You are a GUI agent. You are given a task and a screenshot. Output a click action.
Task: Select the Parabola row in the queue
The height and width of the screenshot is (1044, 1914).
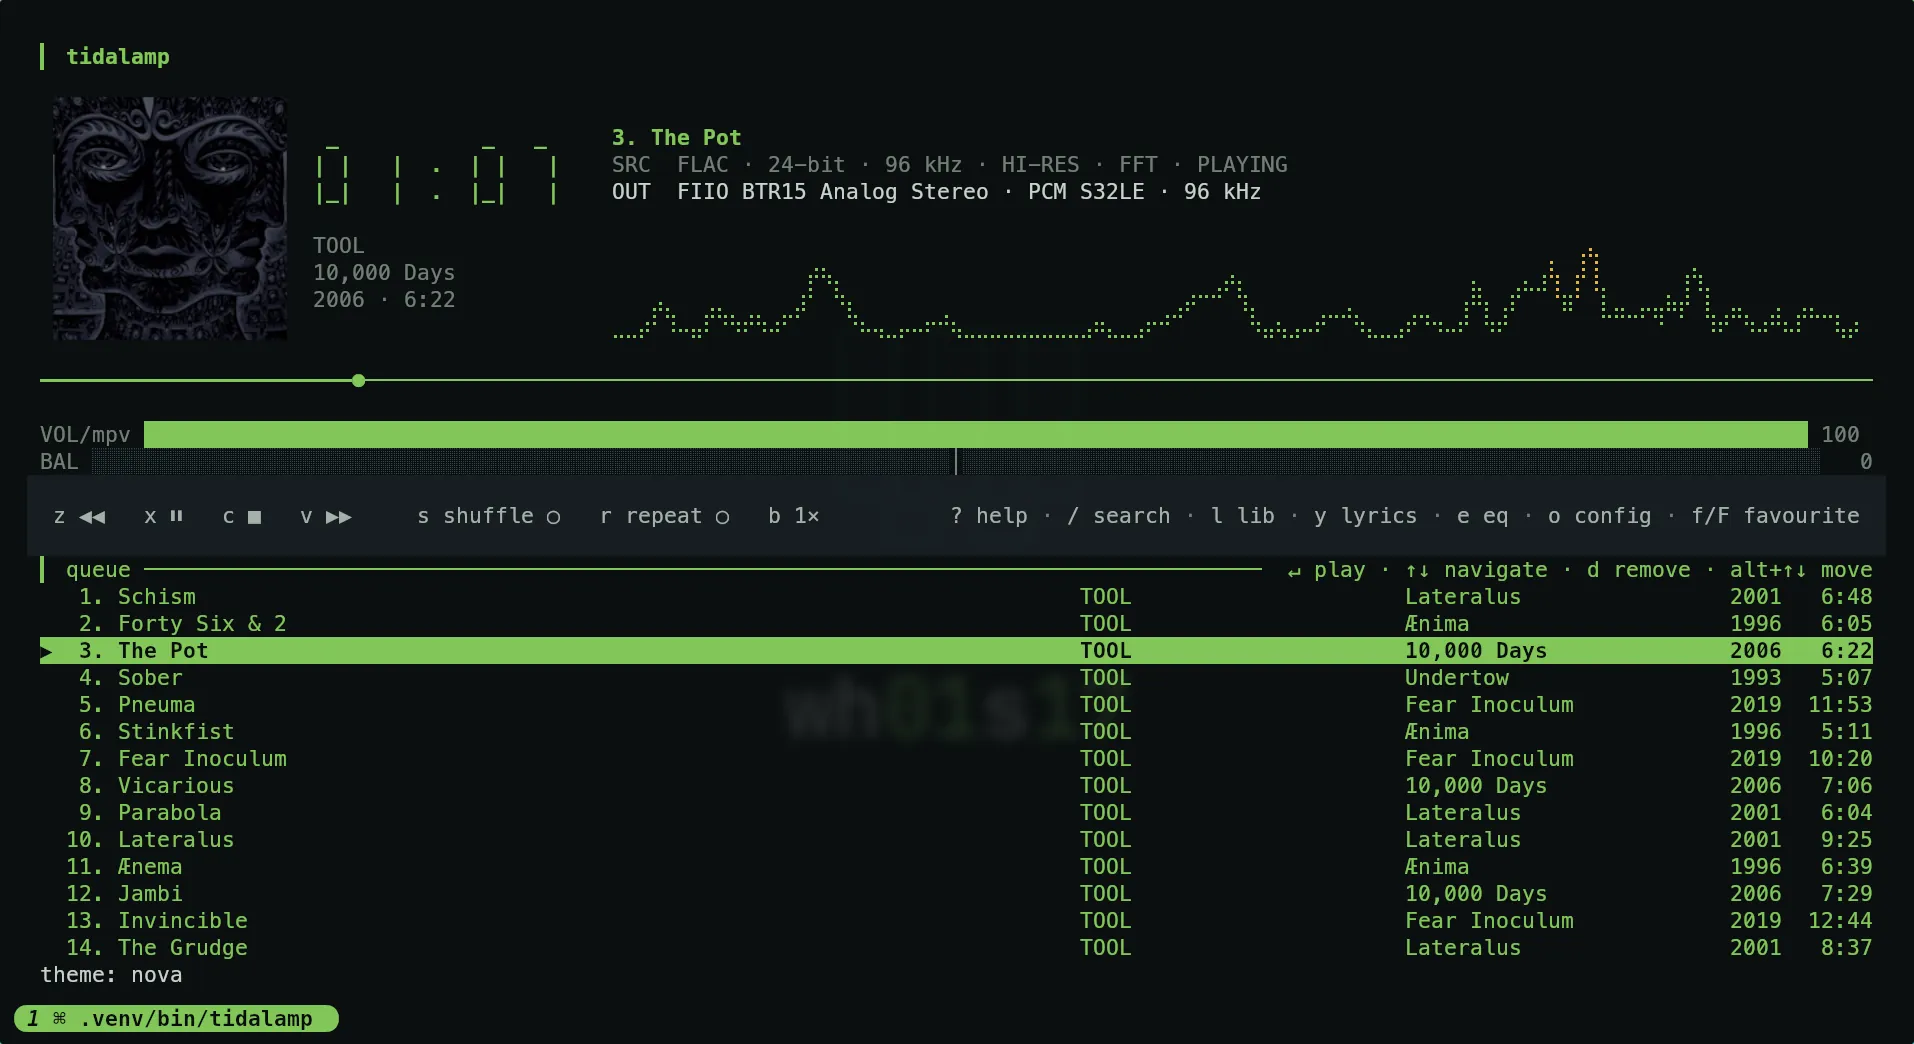tap(956, 813)
